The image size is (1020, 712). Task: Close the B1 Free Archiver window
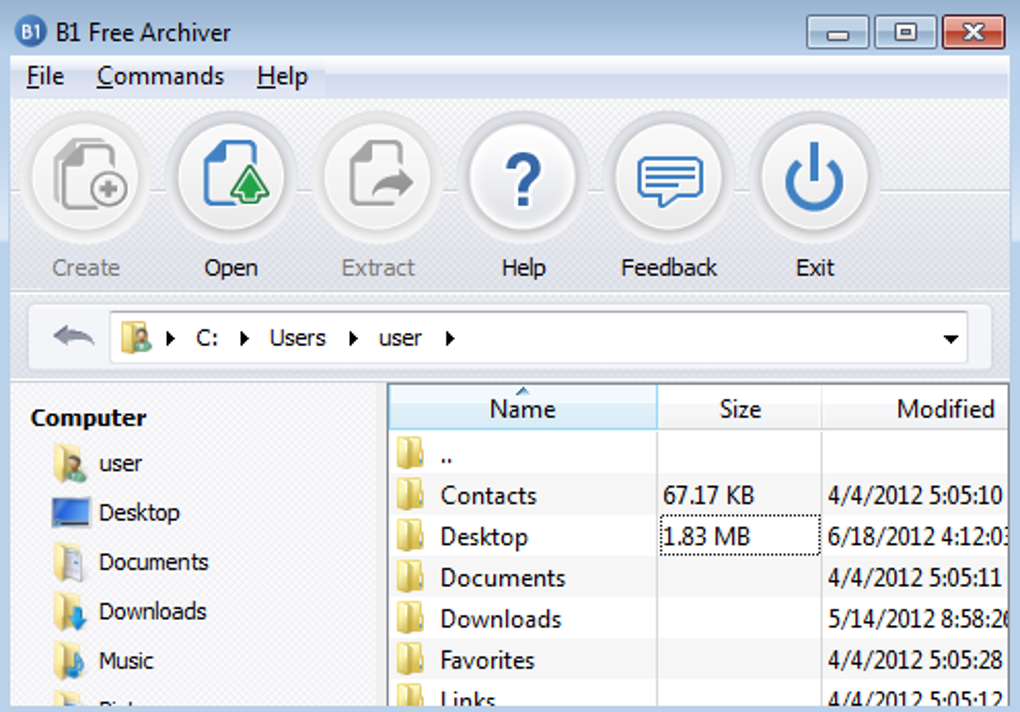click(973, 32)
